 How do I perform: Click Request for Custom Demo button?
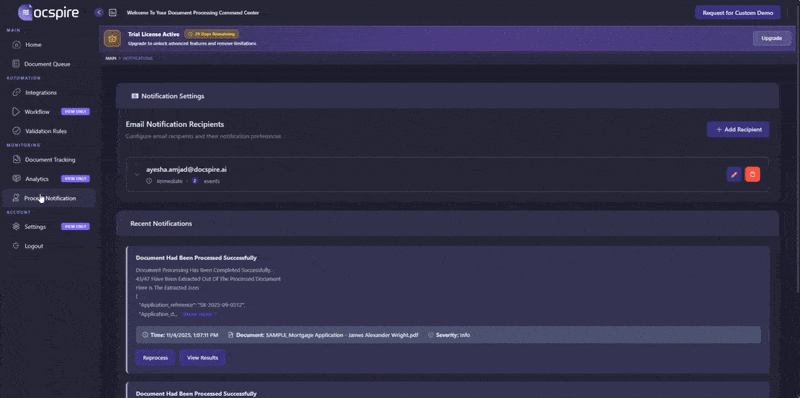click(x=737, y=13)
